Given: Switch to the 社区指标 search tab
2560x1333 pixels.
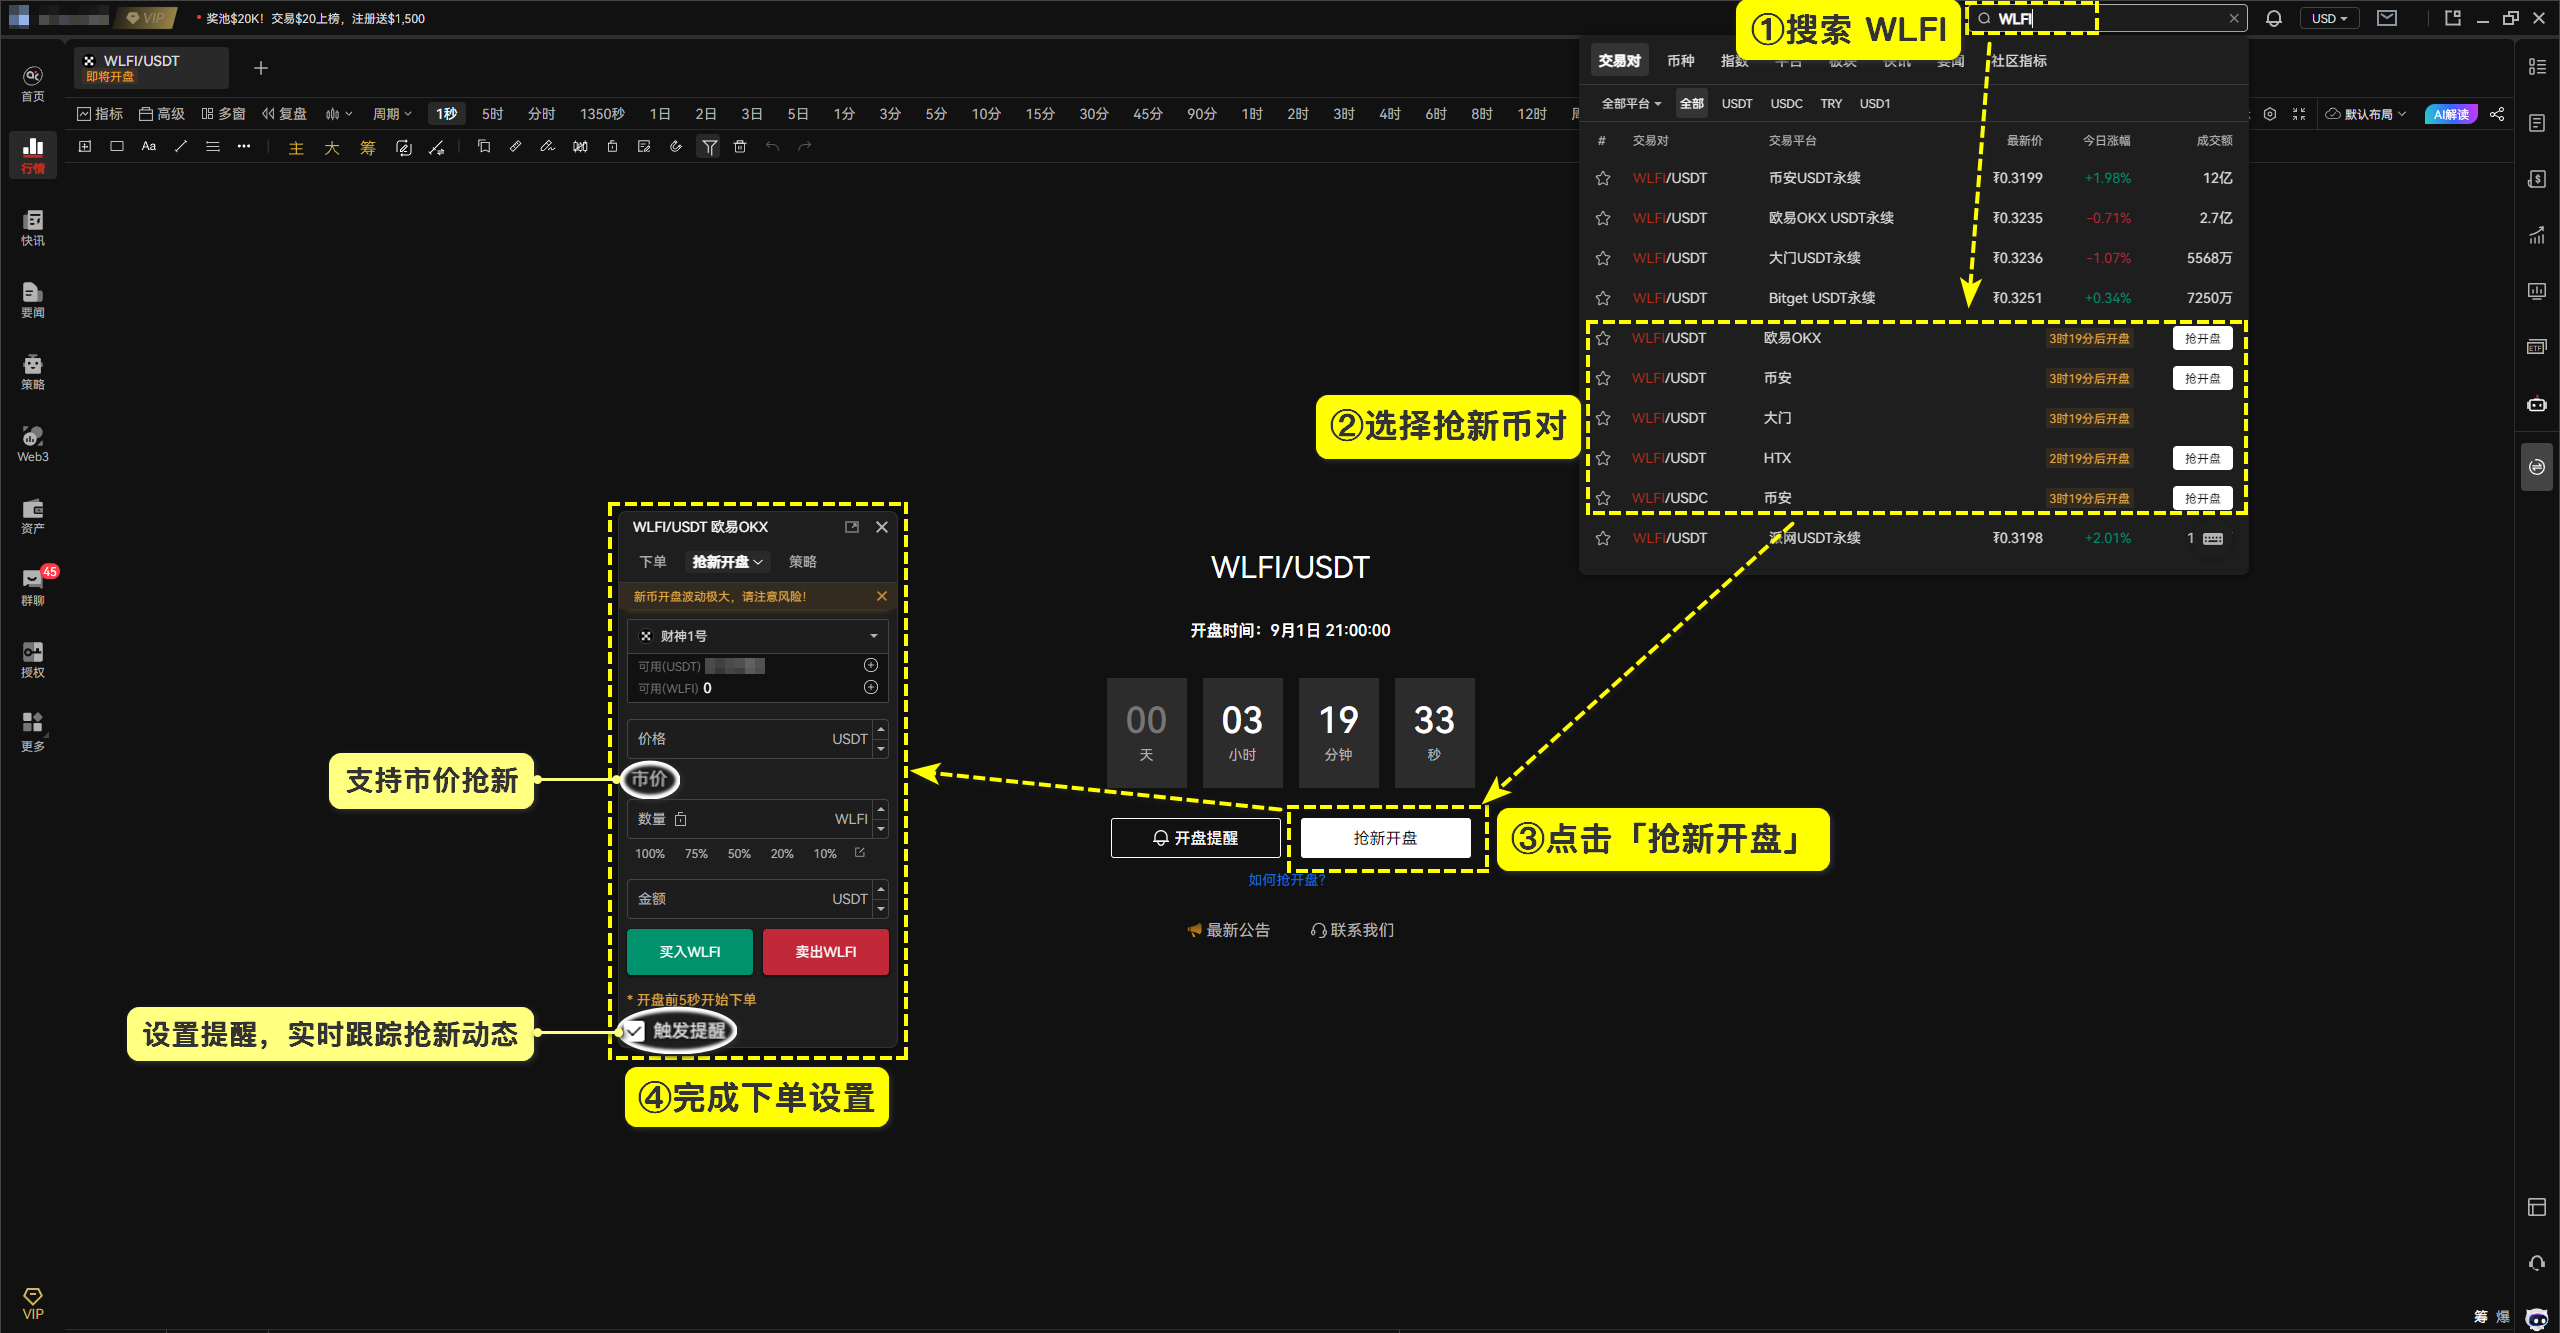Looking at the screenshot, I should pyautogui.click(x=2019, y=61).
